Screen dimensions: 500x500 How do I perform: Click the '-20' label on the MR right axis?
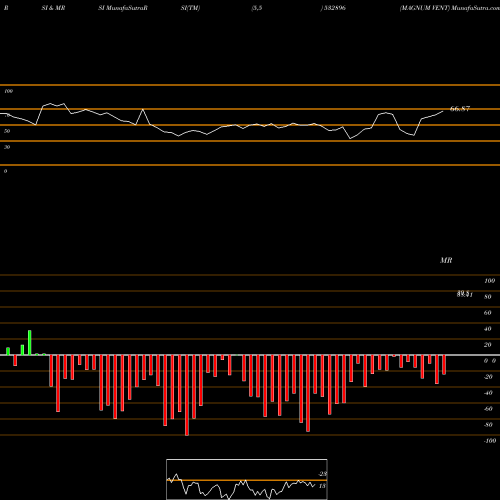(x=488, y=377)
